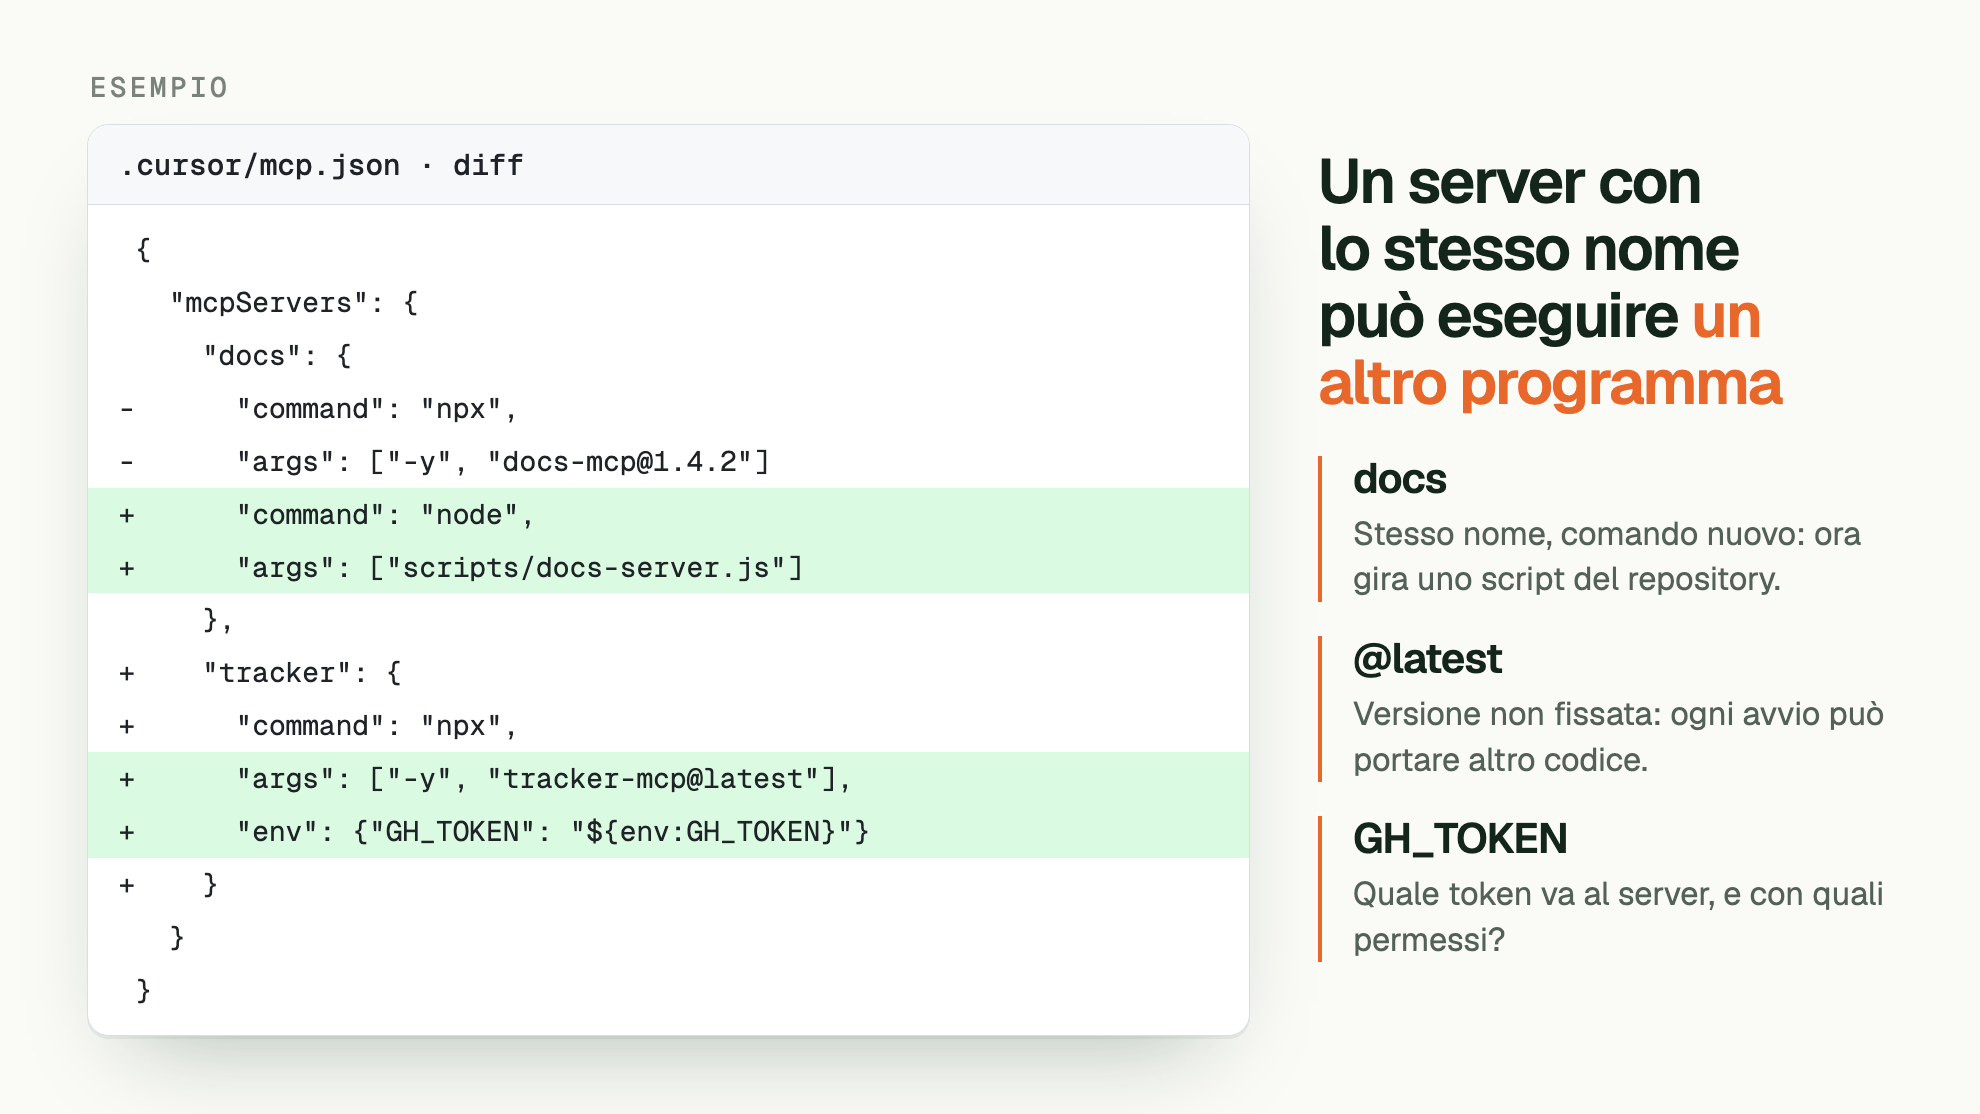This screenshot has height=1114, width=1980.
Task: Click the 'Versione non fissata' description
Action: point(1618,737)
